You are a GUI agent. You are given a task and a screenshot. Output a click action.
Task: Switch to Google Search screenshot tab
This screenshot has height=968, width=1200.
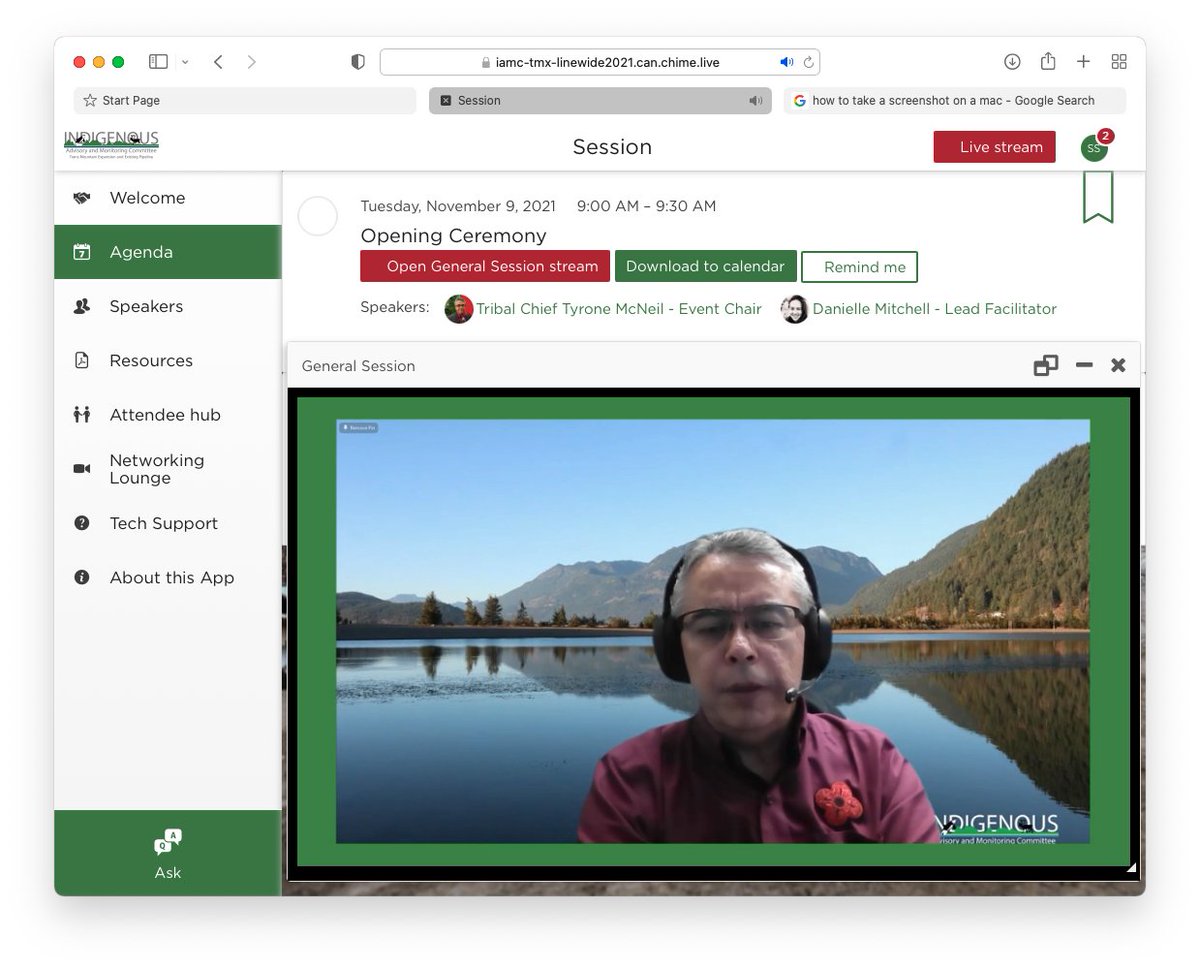tap(954, 100)
